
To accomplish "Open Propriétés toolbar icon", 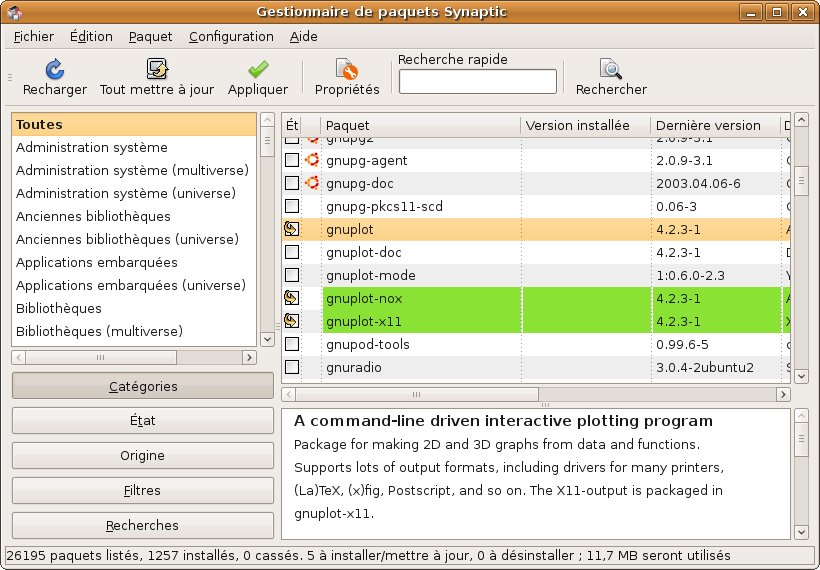I will [x=347, y=69].
